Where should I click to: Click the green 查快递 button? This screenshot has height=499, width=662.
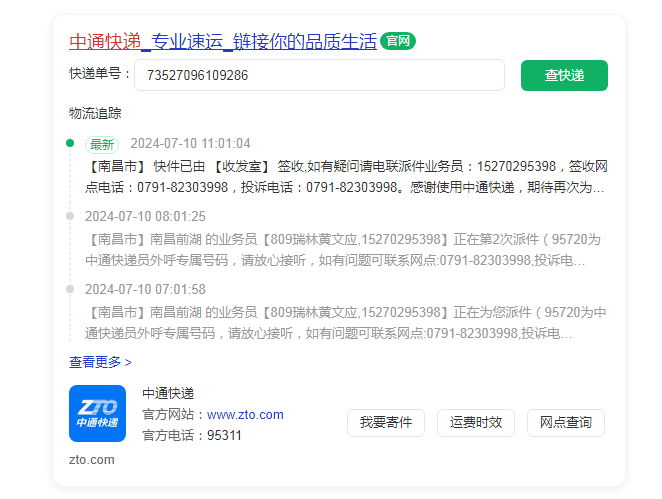(x=564, y=76)
